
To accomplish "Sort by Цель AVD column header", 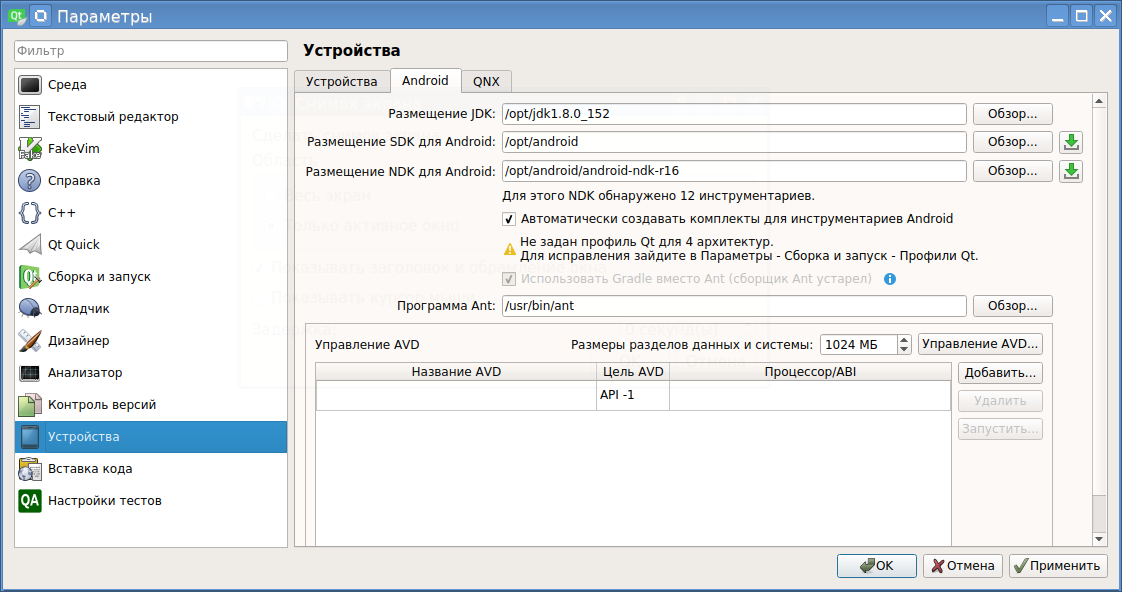I will coord(633,372).
